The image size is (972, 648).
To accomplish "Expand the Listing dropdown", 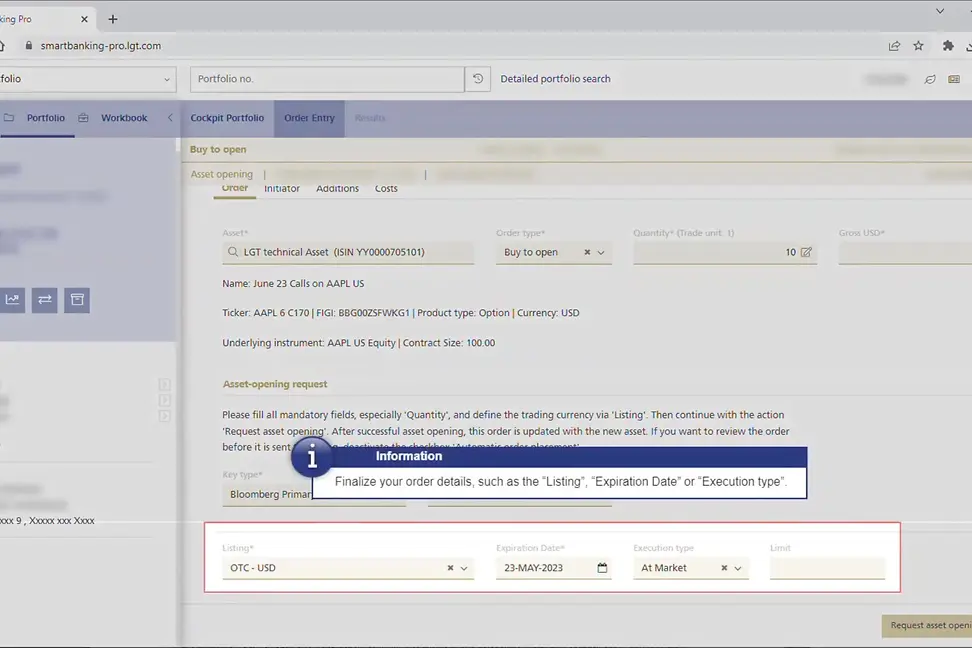I will (464, 568).
